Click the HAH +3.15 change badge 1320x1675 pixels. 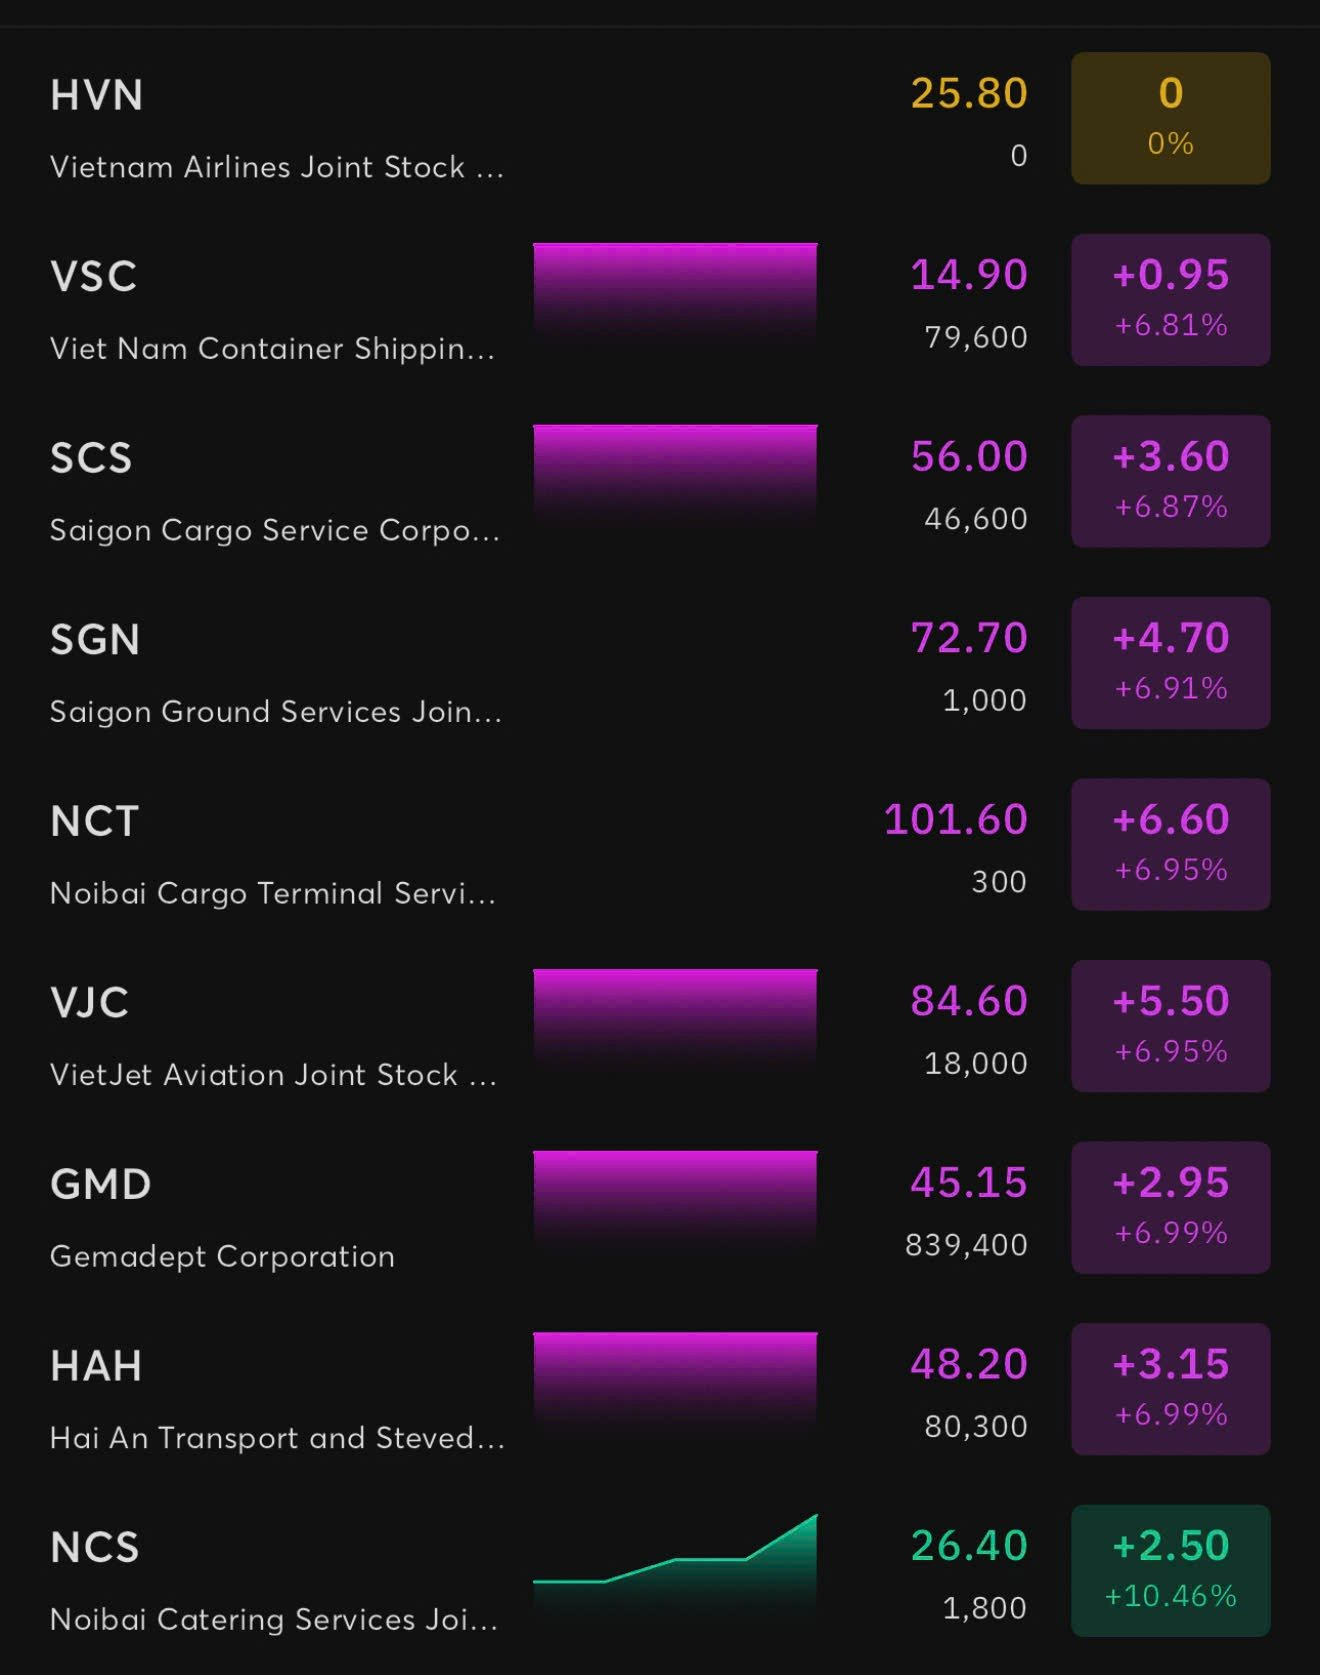1170,1389
